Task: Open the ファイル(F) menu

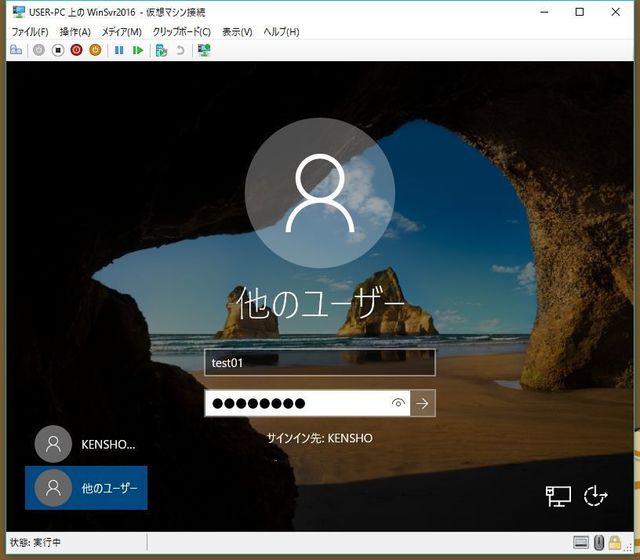Action: [29, 32]
